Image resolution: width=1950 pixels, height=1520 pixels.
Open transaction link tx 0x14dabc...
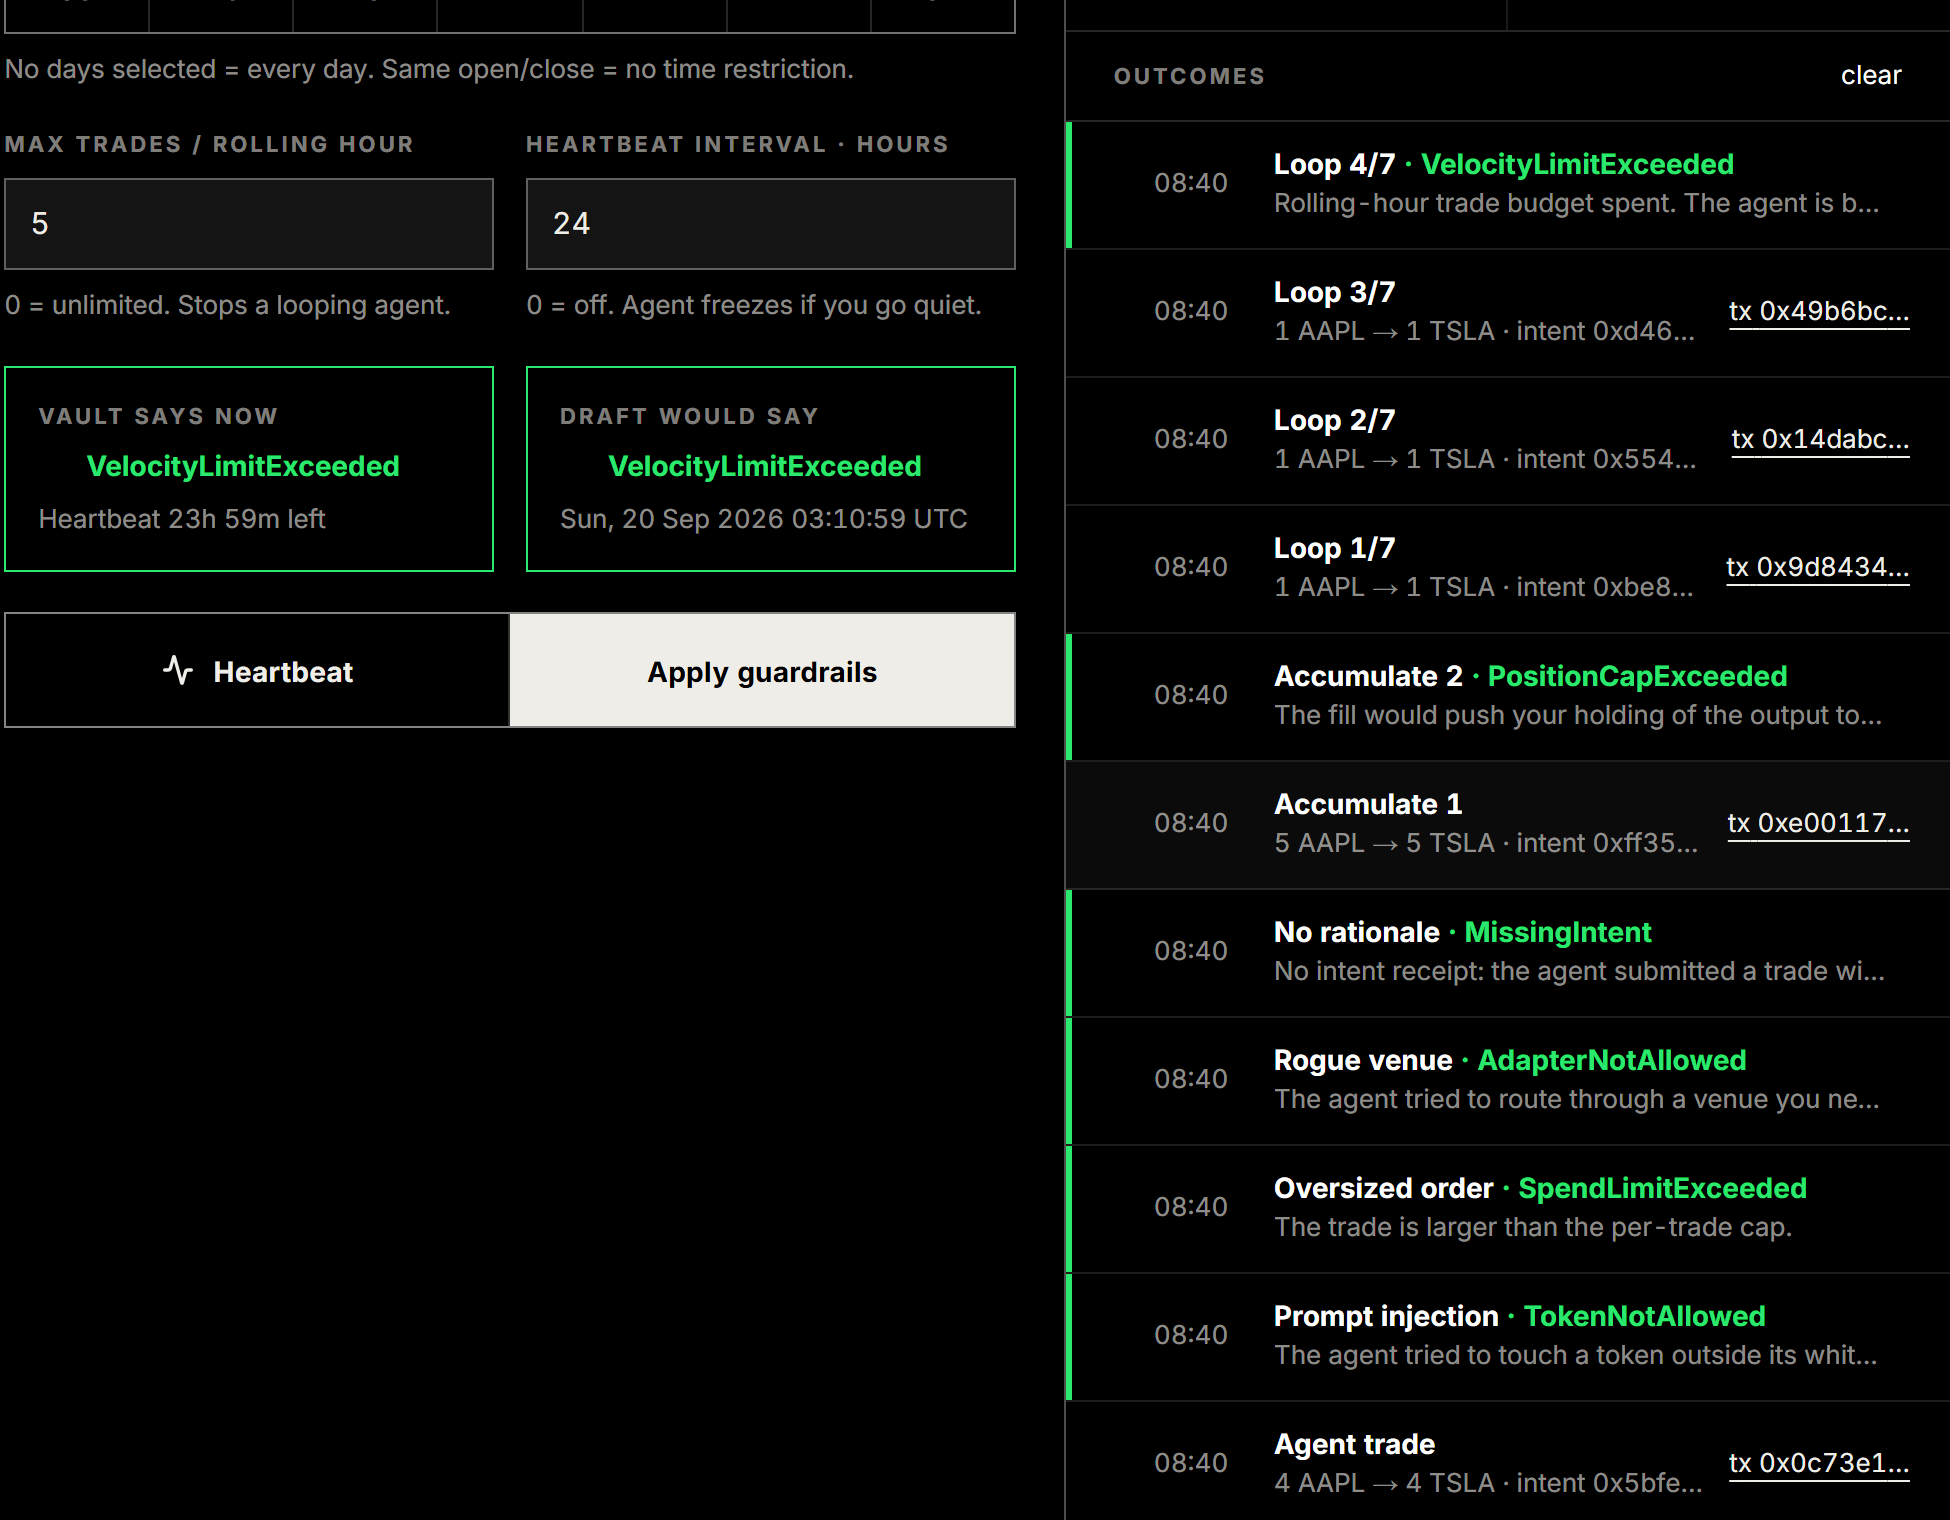(x=1820, y=439)
